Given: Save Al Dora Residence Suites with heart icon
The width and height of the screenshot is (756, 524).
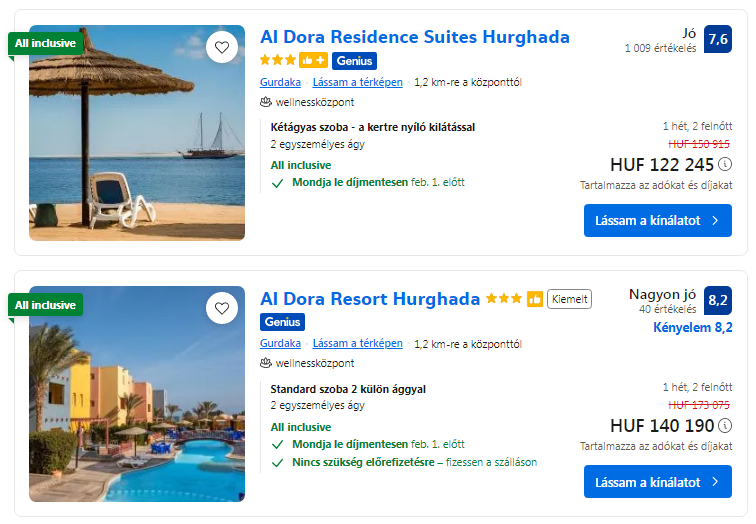Looking at the screenshot, I should (x=221, y=47).
